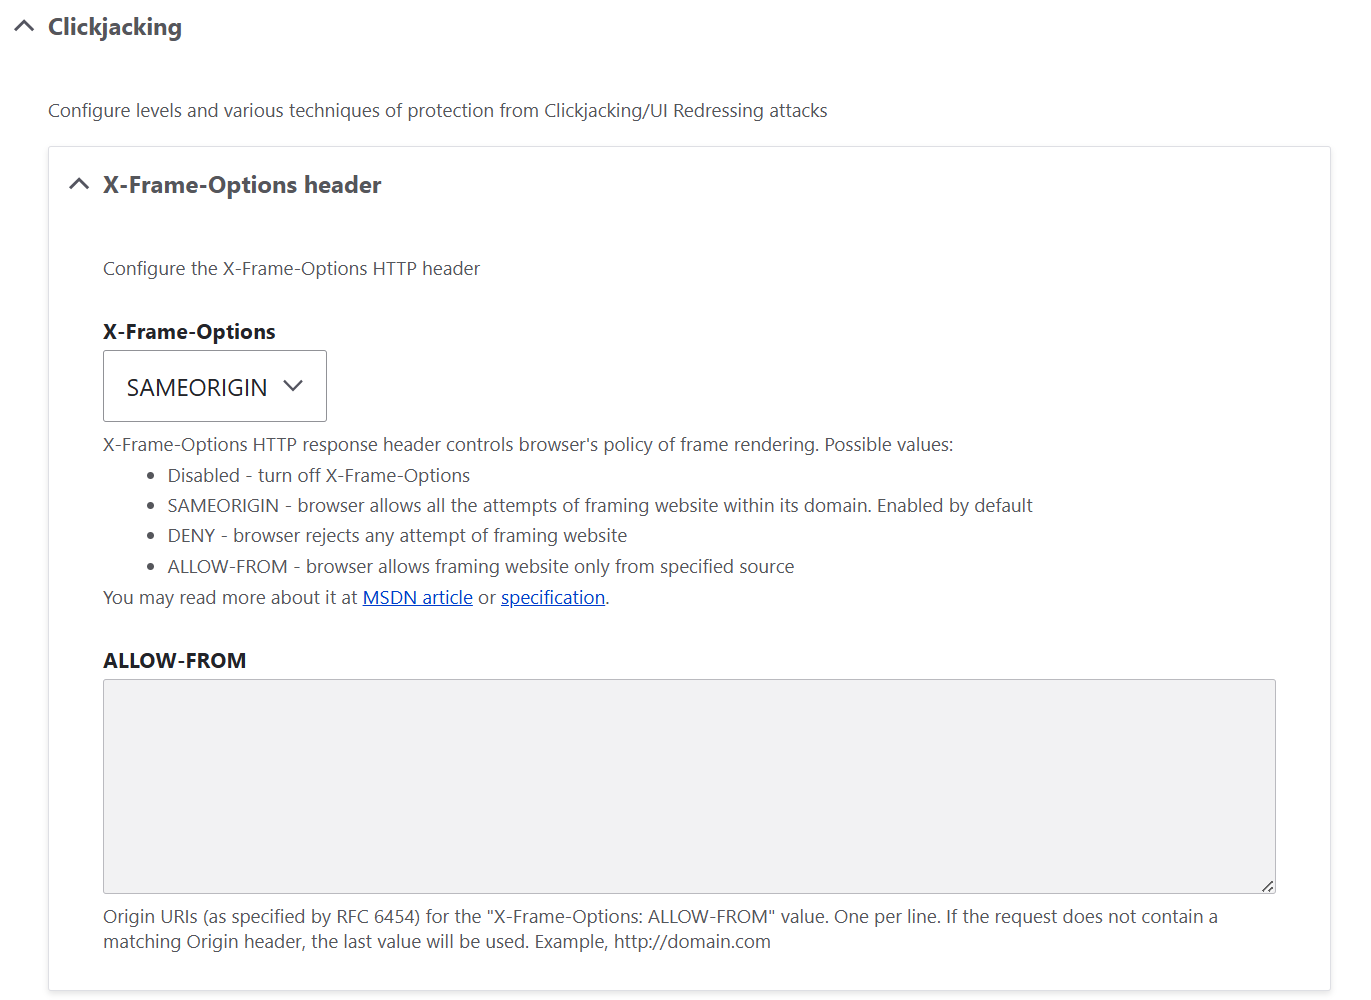The image size is (1371, 1000).
Task: Click the dropdown arrow beside SAMEORIGIN
Action: (x=293, y=385)
